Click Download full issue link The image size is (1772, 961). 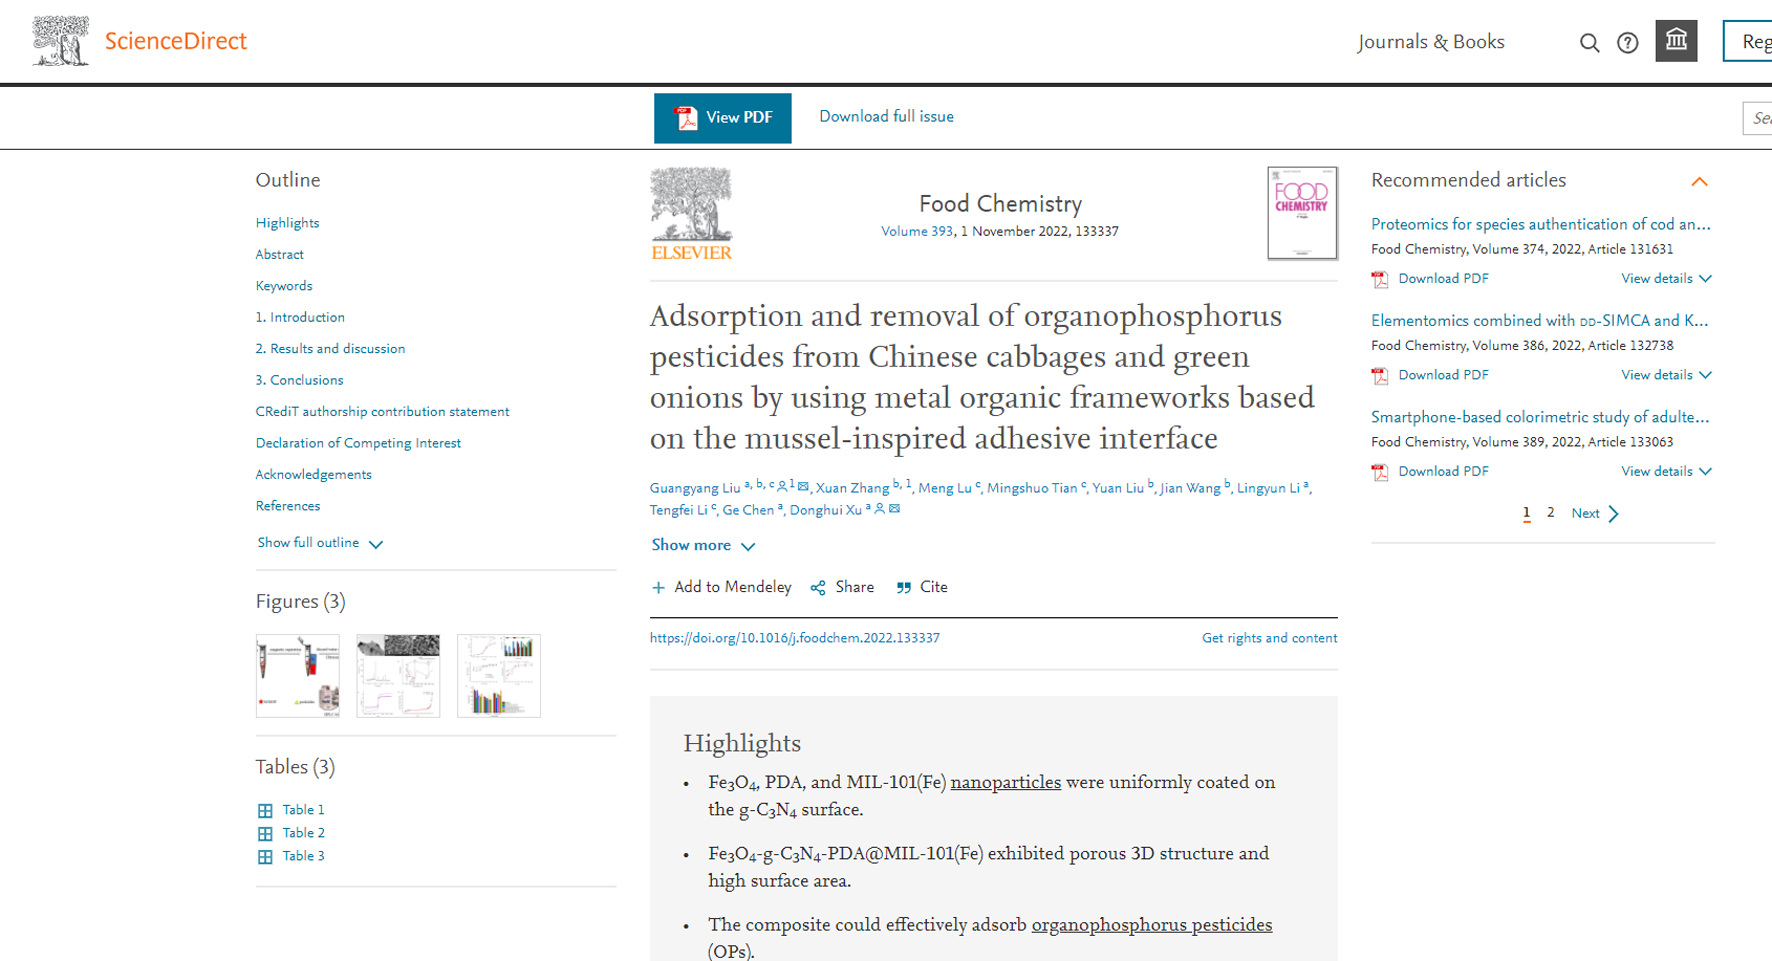click(x=886, y=117)
